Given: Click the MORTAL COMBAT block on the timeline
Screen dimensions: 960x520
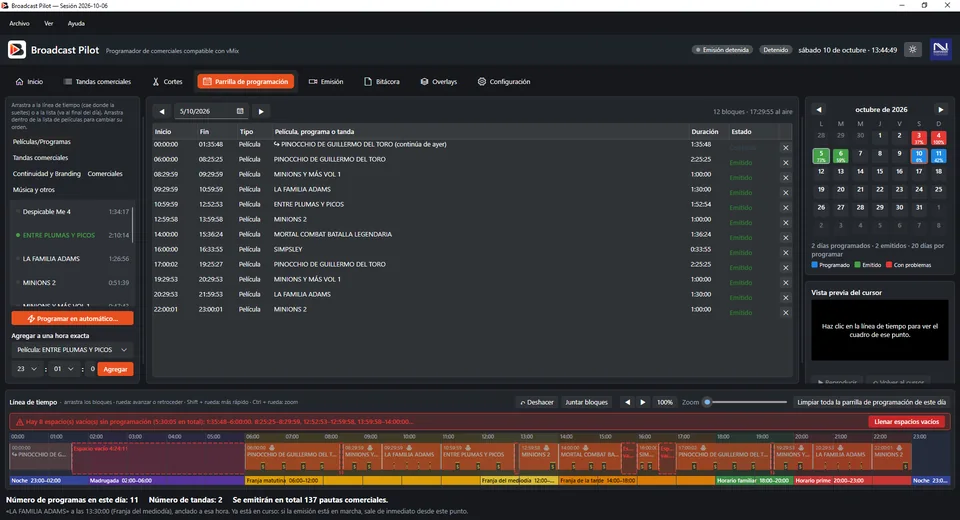Looking at the screenshot, I should (589, 458).
